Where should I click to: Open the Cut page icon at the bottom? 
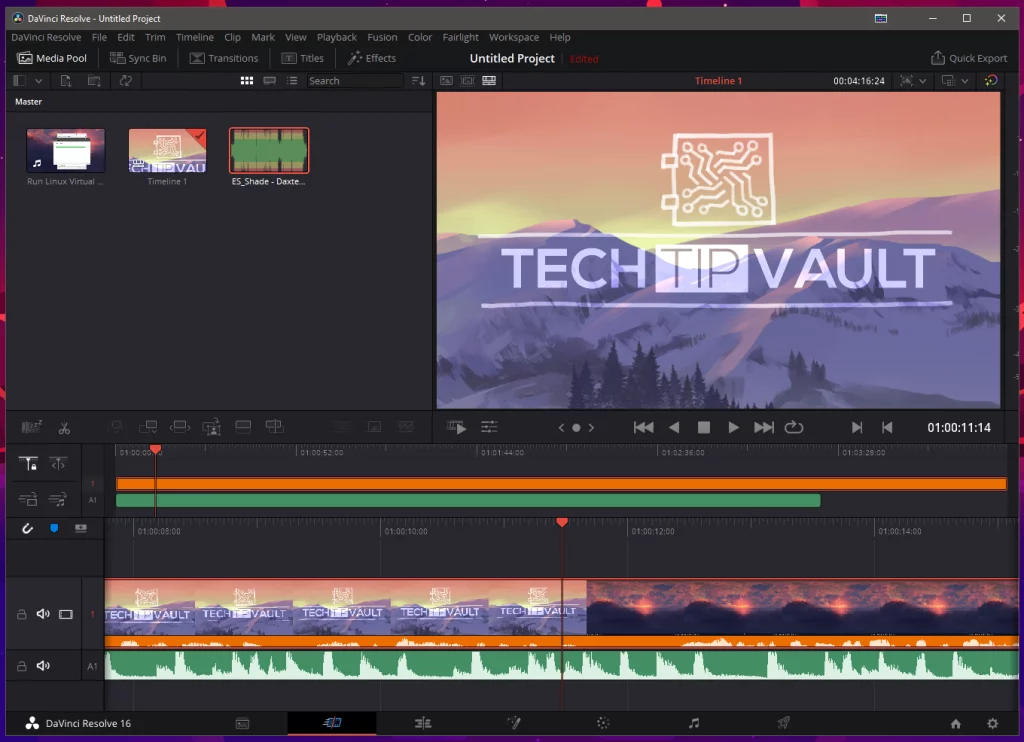point(332,723)
